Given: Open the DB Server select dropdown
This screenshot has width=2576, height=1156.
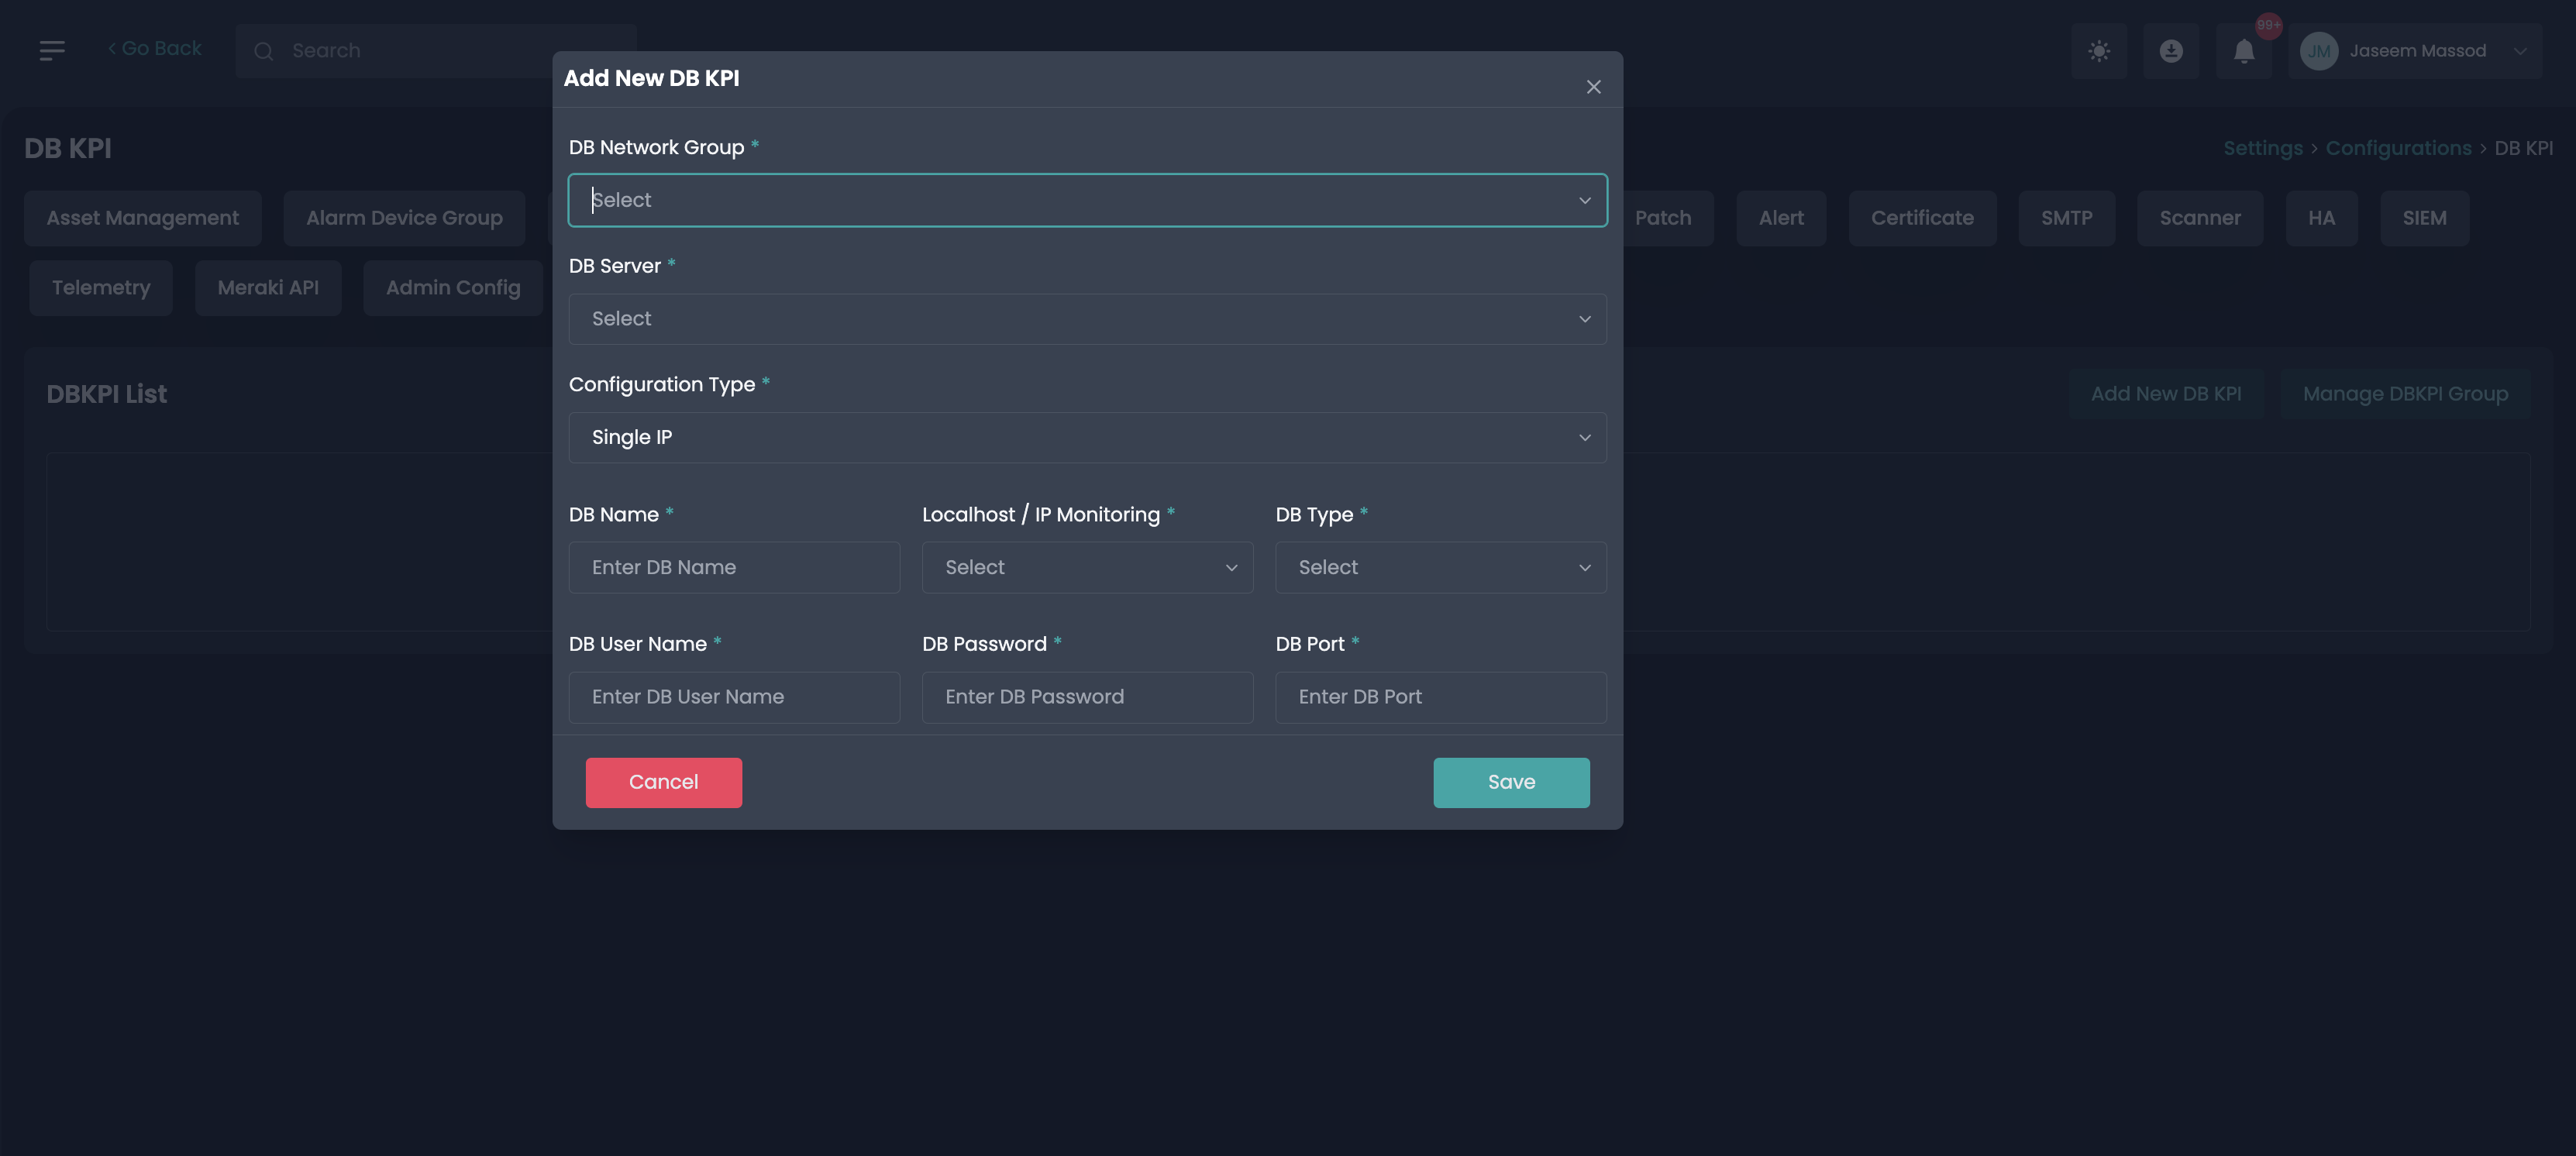Looking at the screenshot, I should pyautogui.click(x=1087, y=319).
